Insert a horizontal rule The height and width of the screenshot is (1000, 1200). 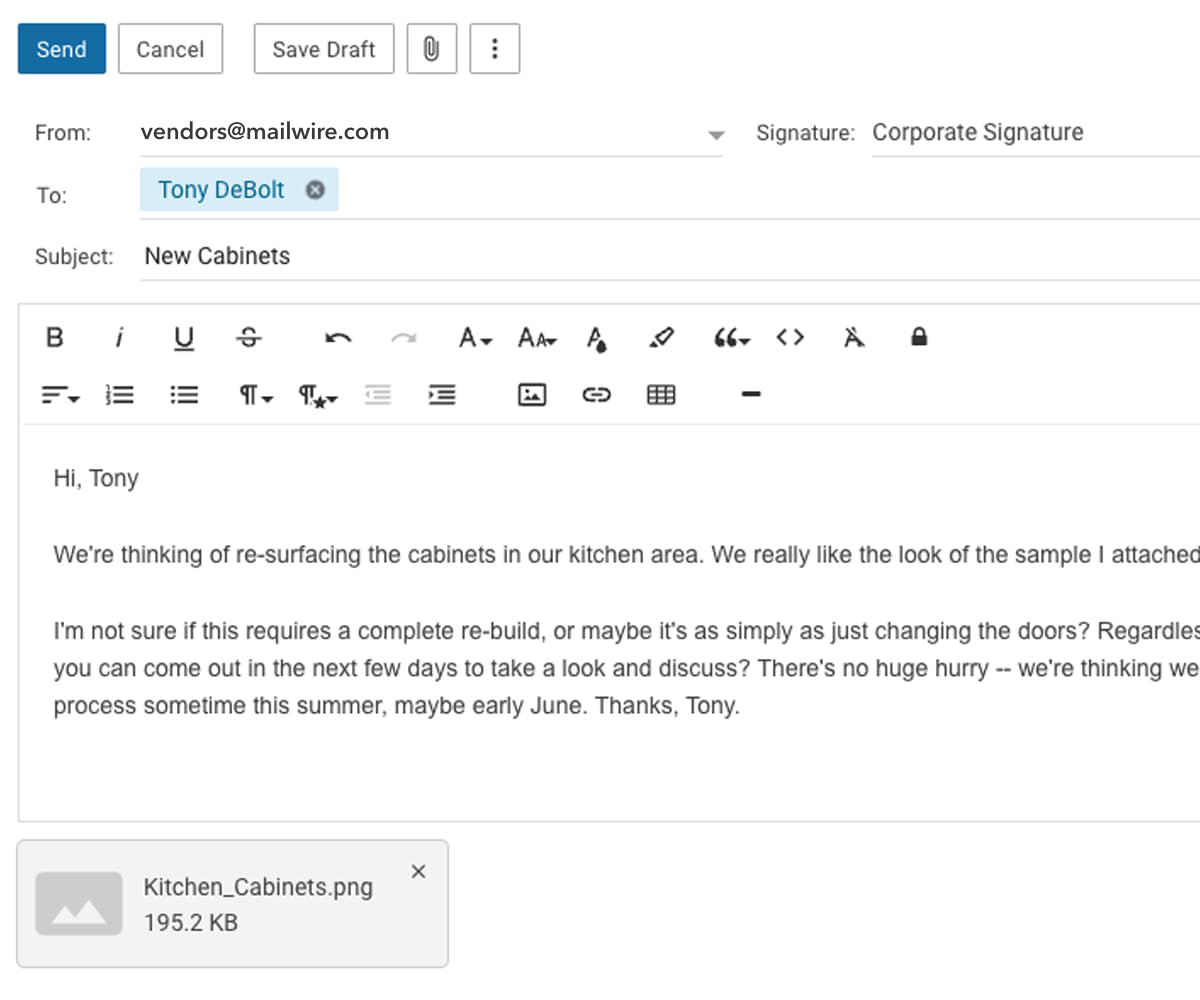[750, 394]
